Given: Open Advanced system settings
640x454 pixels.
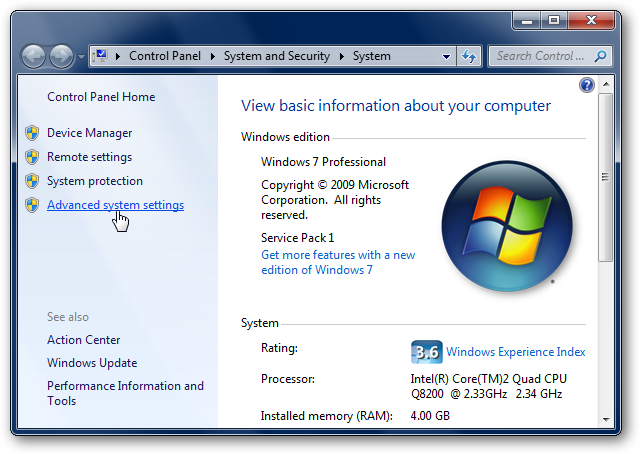Looking at the screenshot, I should (x=116, y=205).
